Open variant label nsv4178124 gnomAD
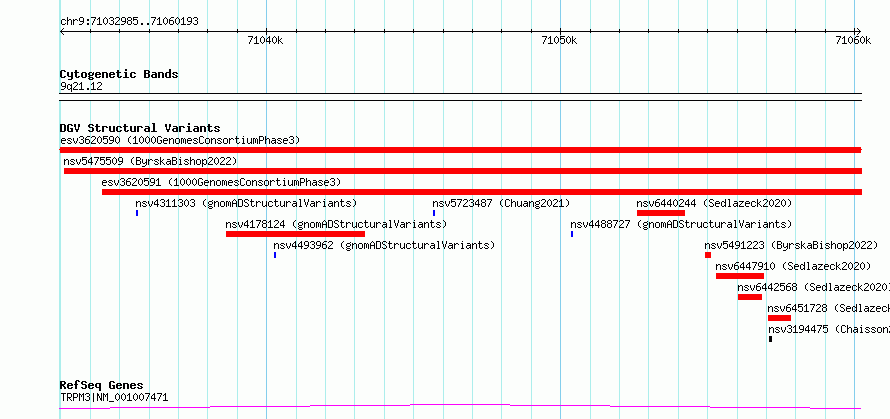 pos(336,224)
